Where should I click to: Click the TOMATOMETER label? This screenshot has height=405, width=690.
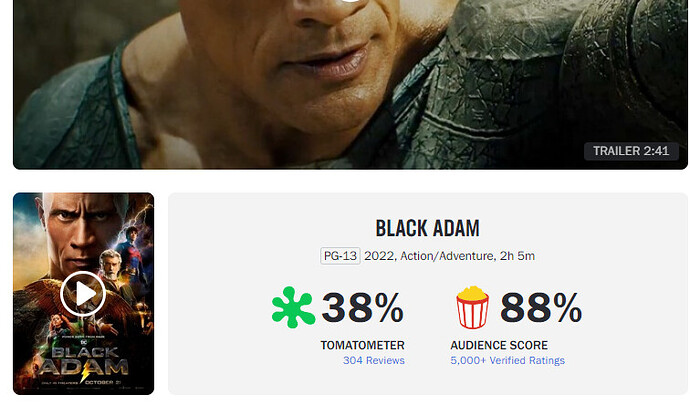(363, 345)
